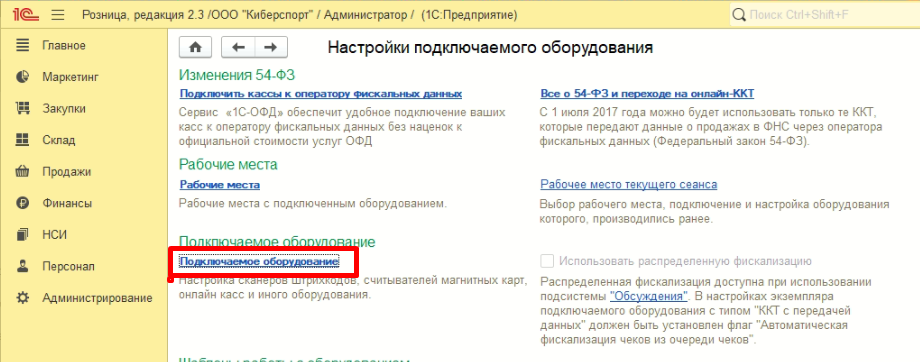Click the Главное section icon
Screen dimensions: 920x362
[x=23, y=45]
